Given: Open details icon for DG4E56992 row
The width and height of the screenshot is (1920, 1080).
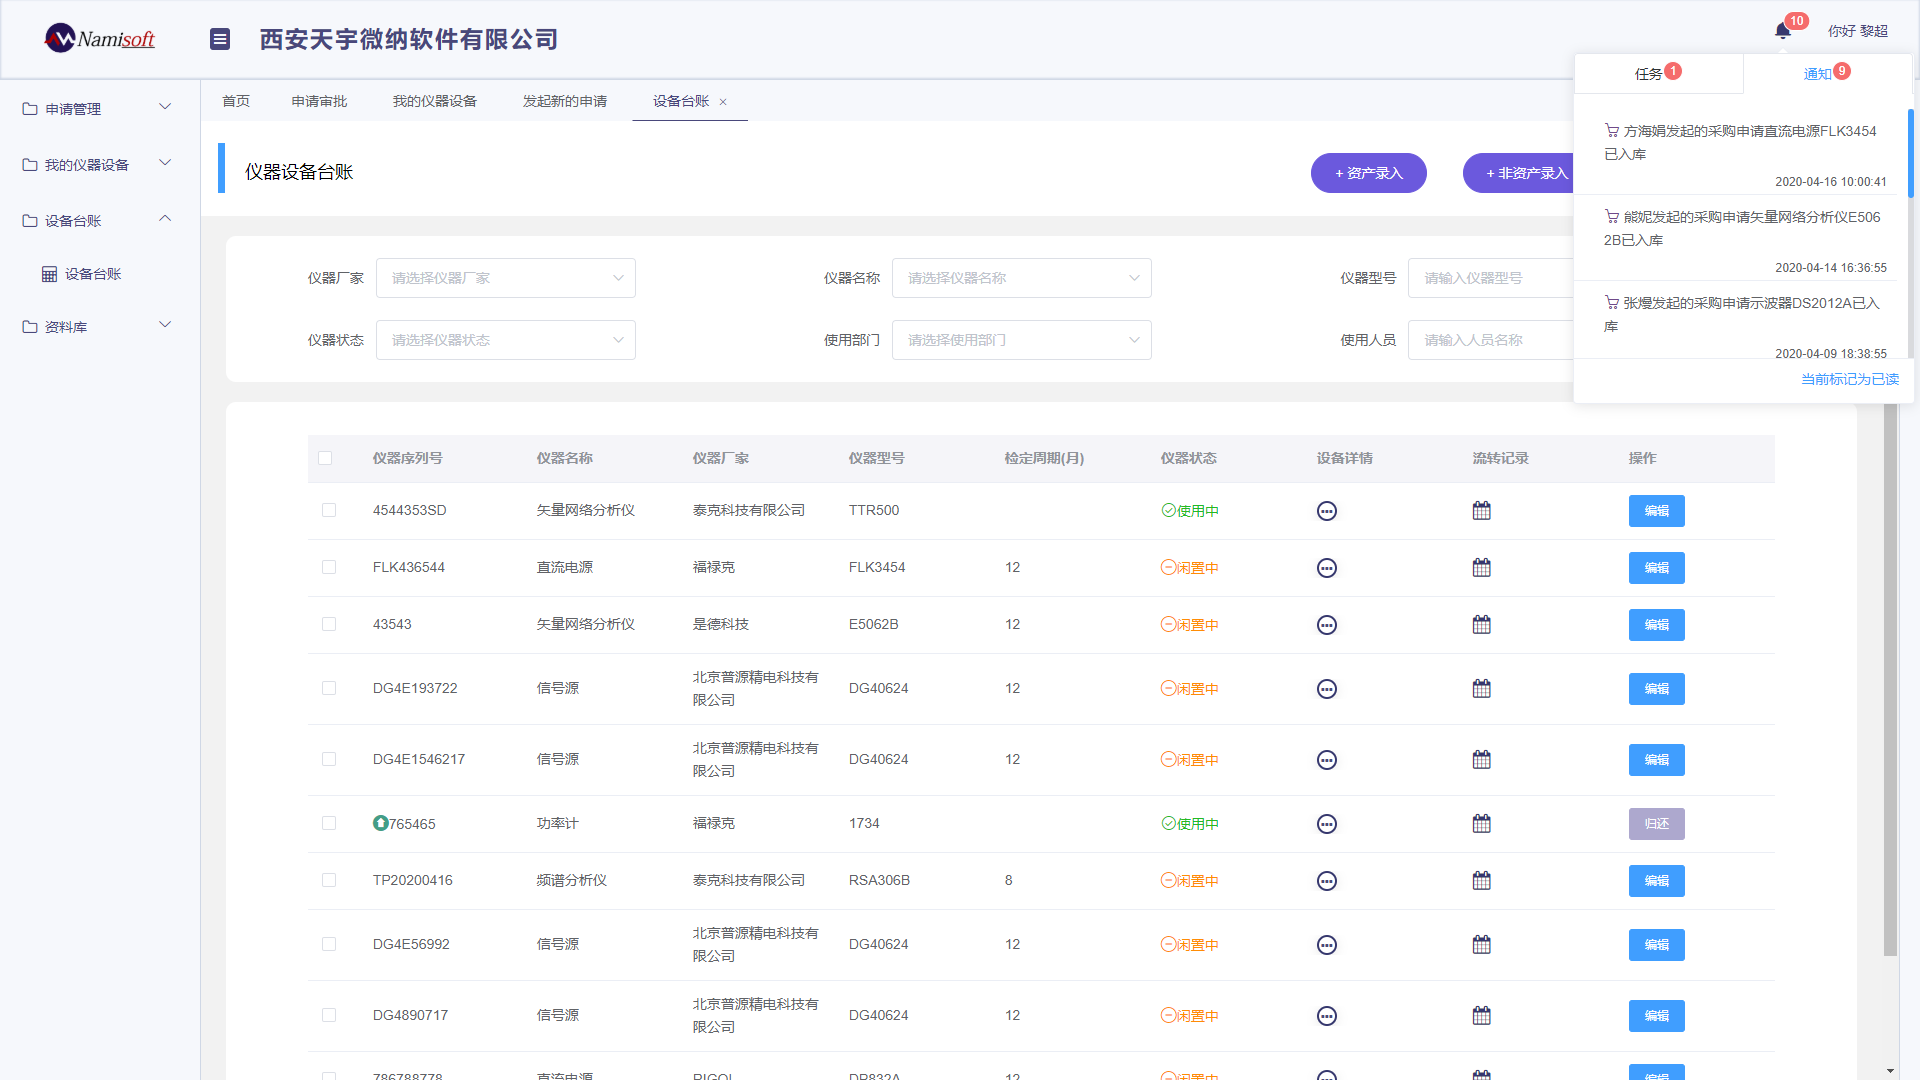Looking at the screenshot, I should (x=1326, y=945).
